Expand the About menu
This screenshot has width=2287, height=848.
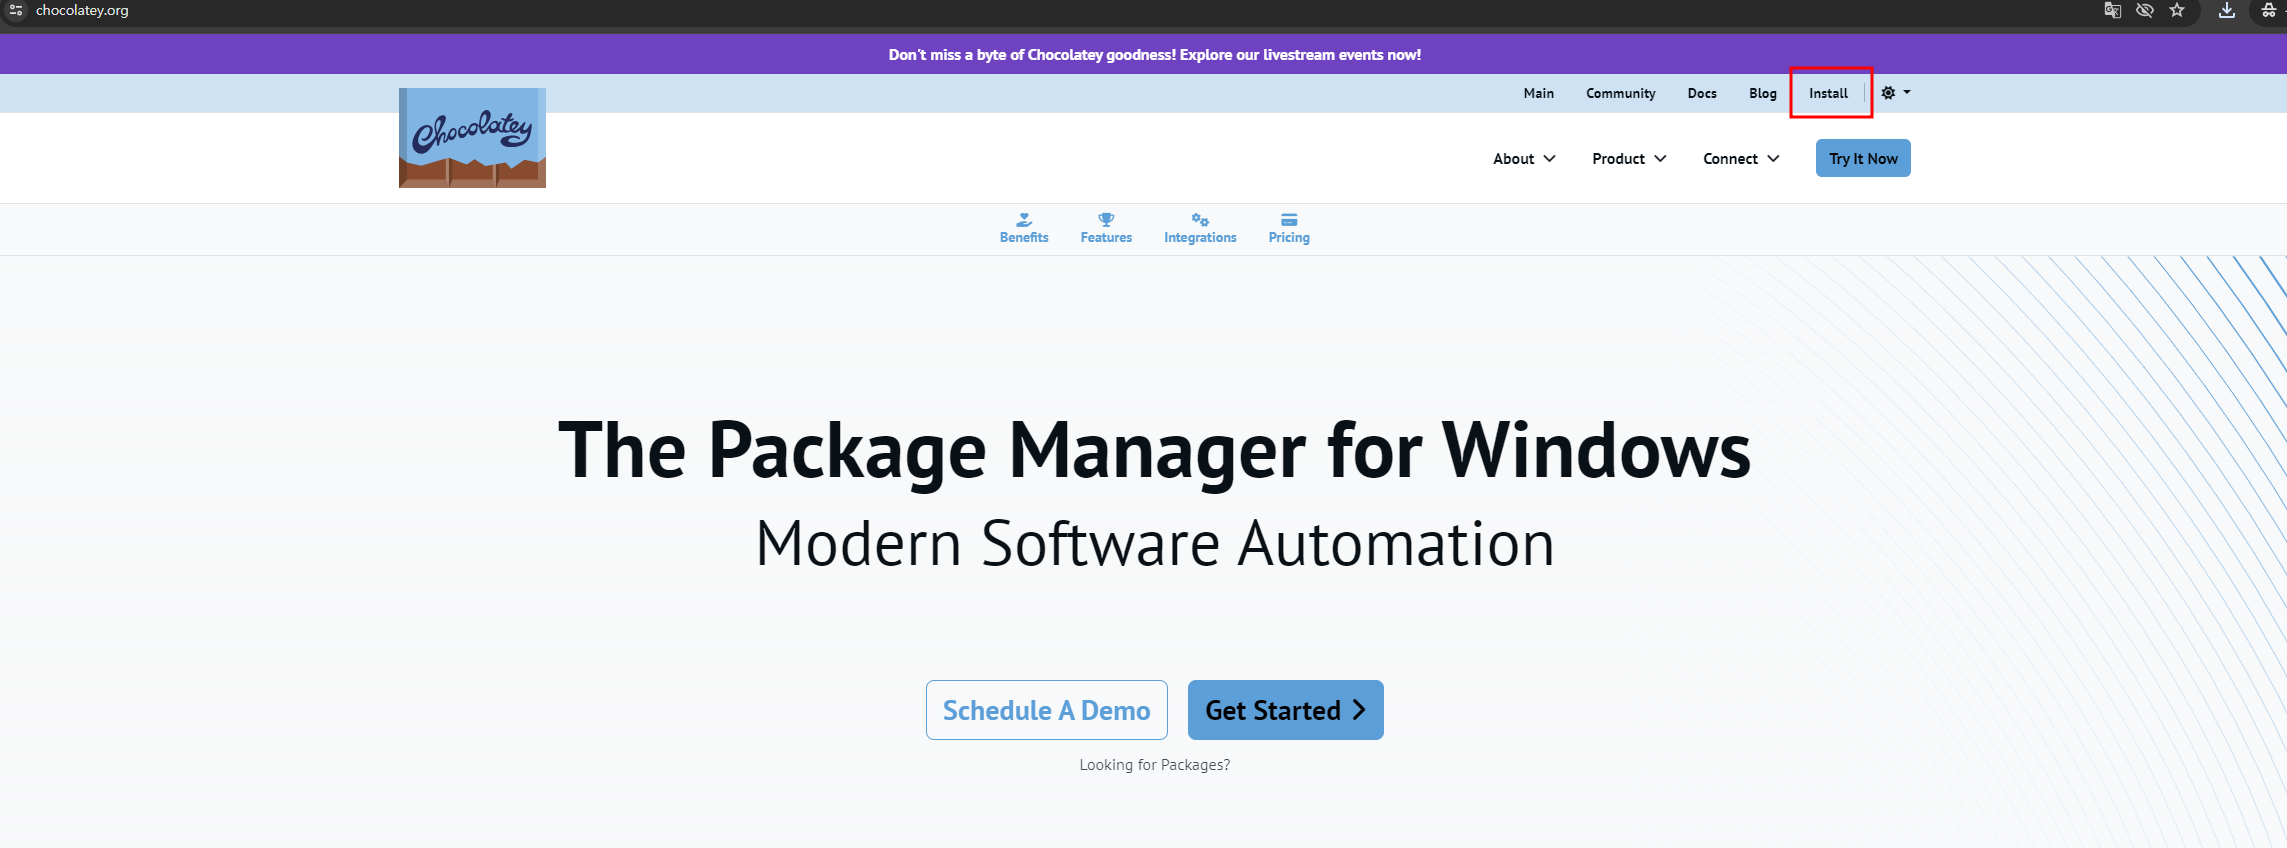pyautogui.click(x=1524, y=159)
